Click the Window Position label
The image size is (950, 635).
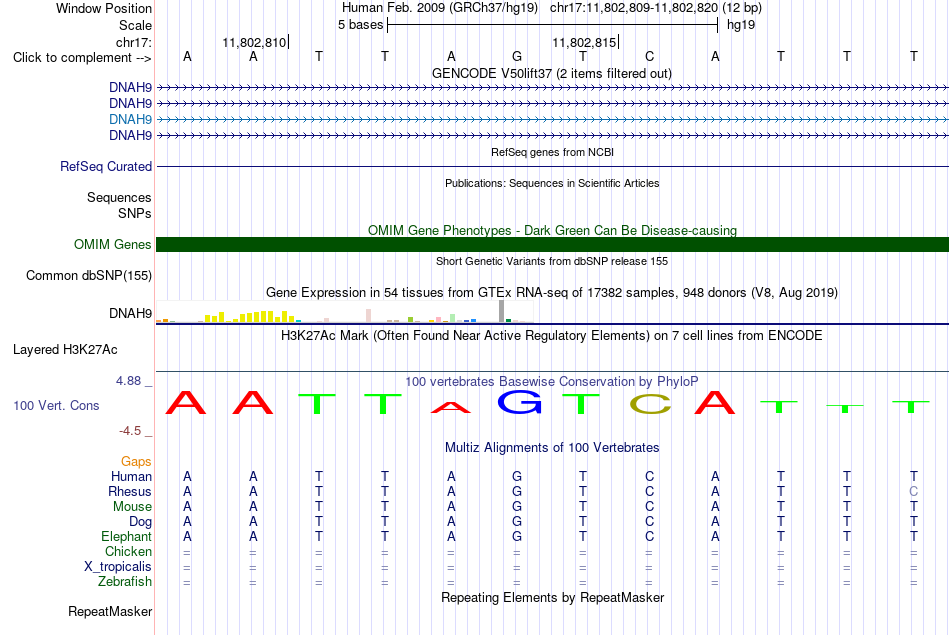[104, 8]
